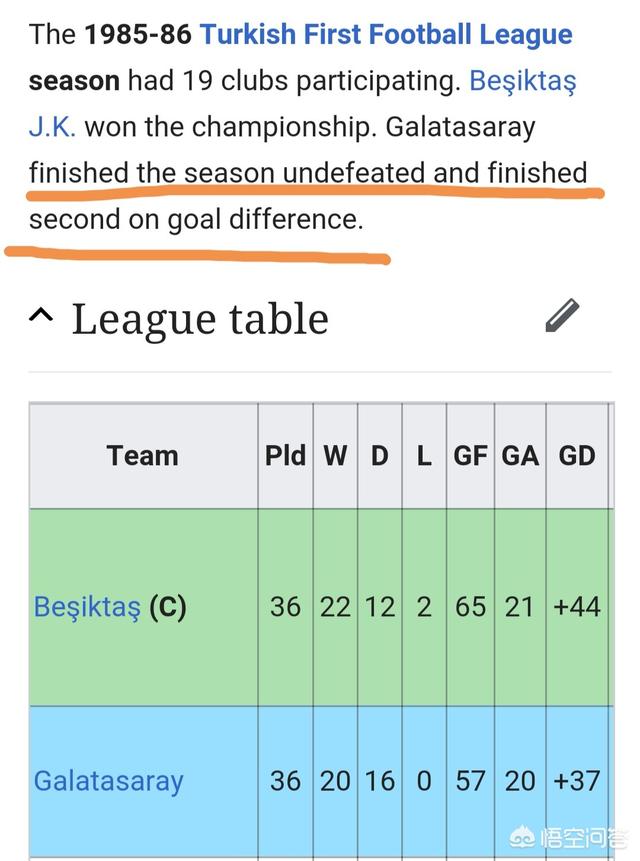This screenshot has width=640, height=861.
Task: Click the L column header
Action: pos(424,456)
